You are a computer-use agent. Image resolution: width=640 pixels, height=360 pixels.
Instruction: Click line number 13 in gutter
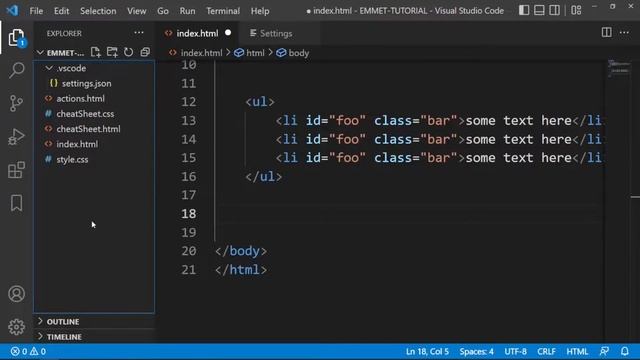tap(189, 121)
